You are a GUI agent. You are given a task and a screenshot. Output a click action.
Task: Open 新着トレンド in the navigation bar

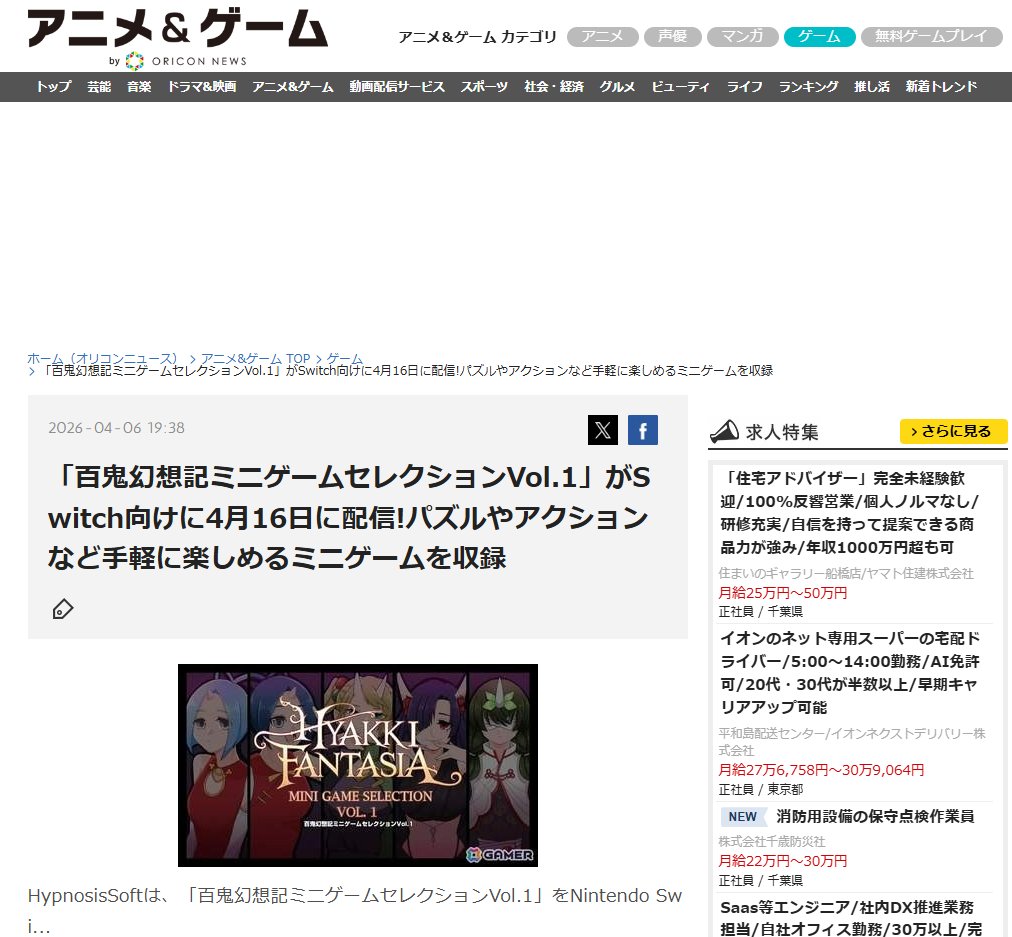[941, 86]
